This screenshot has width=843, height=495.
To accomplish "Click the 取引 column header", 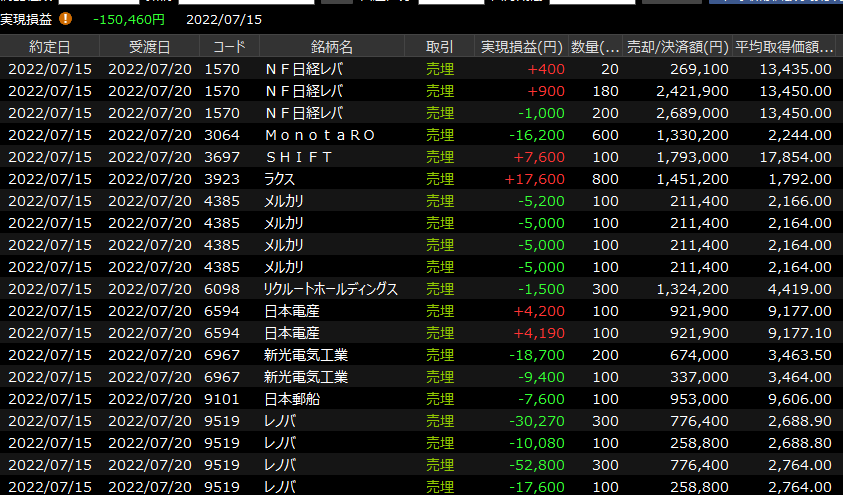I will tap(439, 47).
